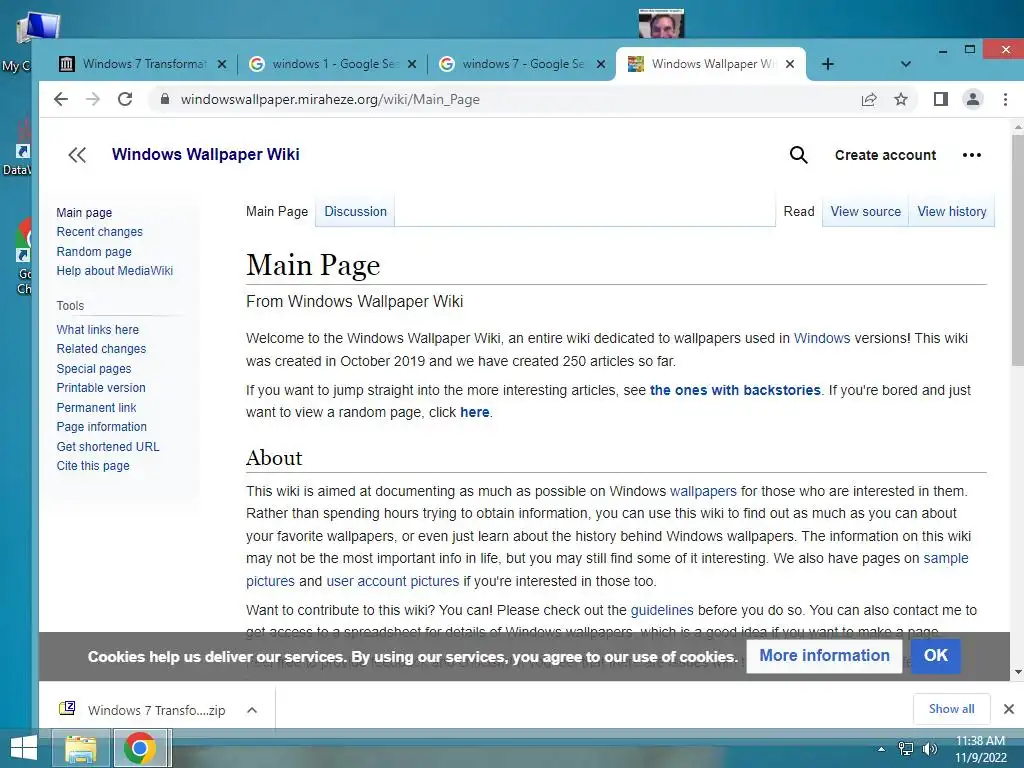The image size is (1024, 768).
Task: Open What links here
Action: click(x=97, y=330)
